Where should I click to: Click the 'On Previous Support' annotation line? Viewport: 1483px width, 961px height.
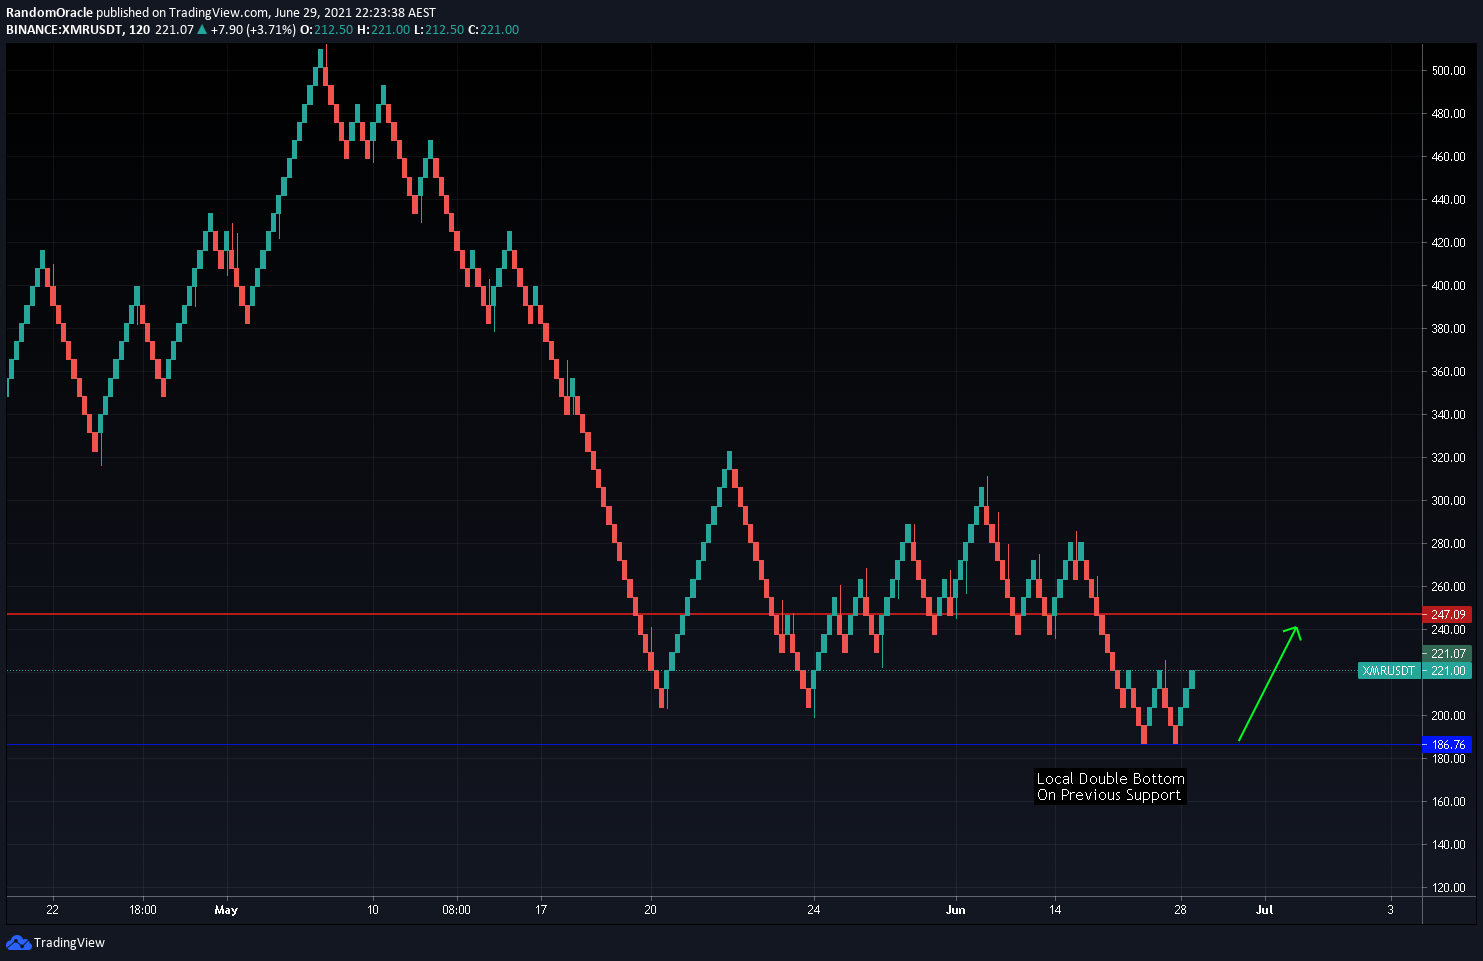click(x=1109, y=795)
